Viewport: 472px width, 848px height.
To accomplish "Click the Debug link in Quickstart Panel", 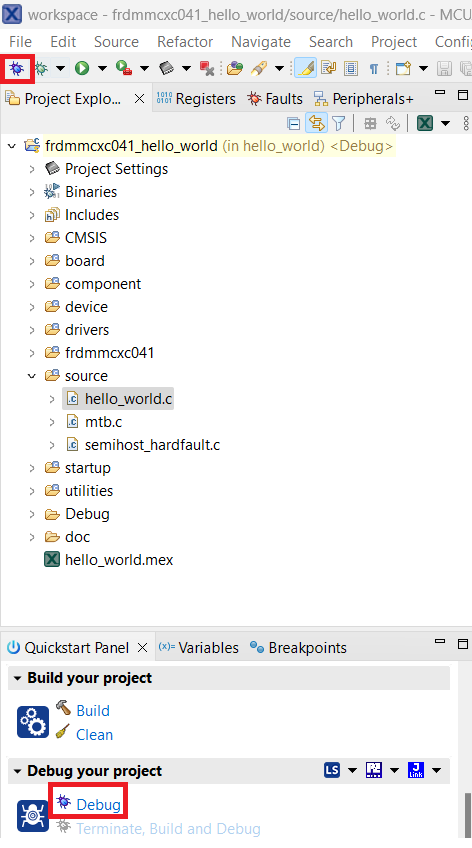I will [x=98, y=805].
